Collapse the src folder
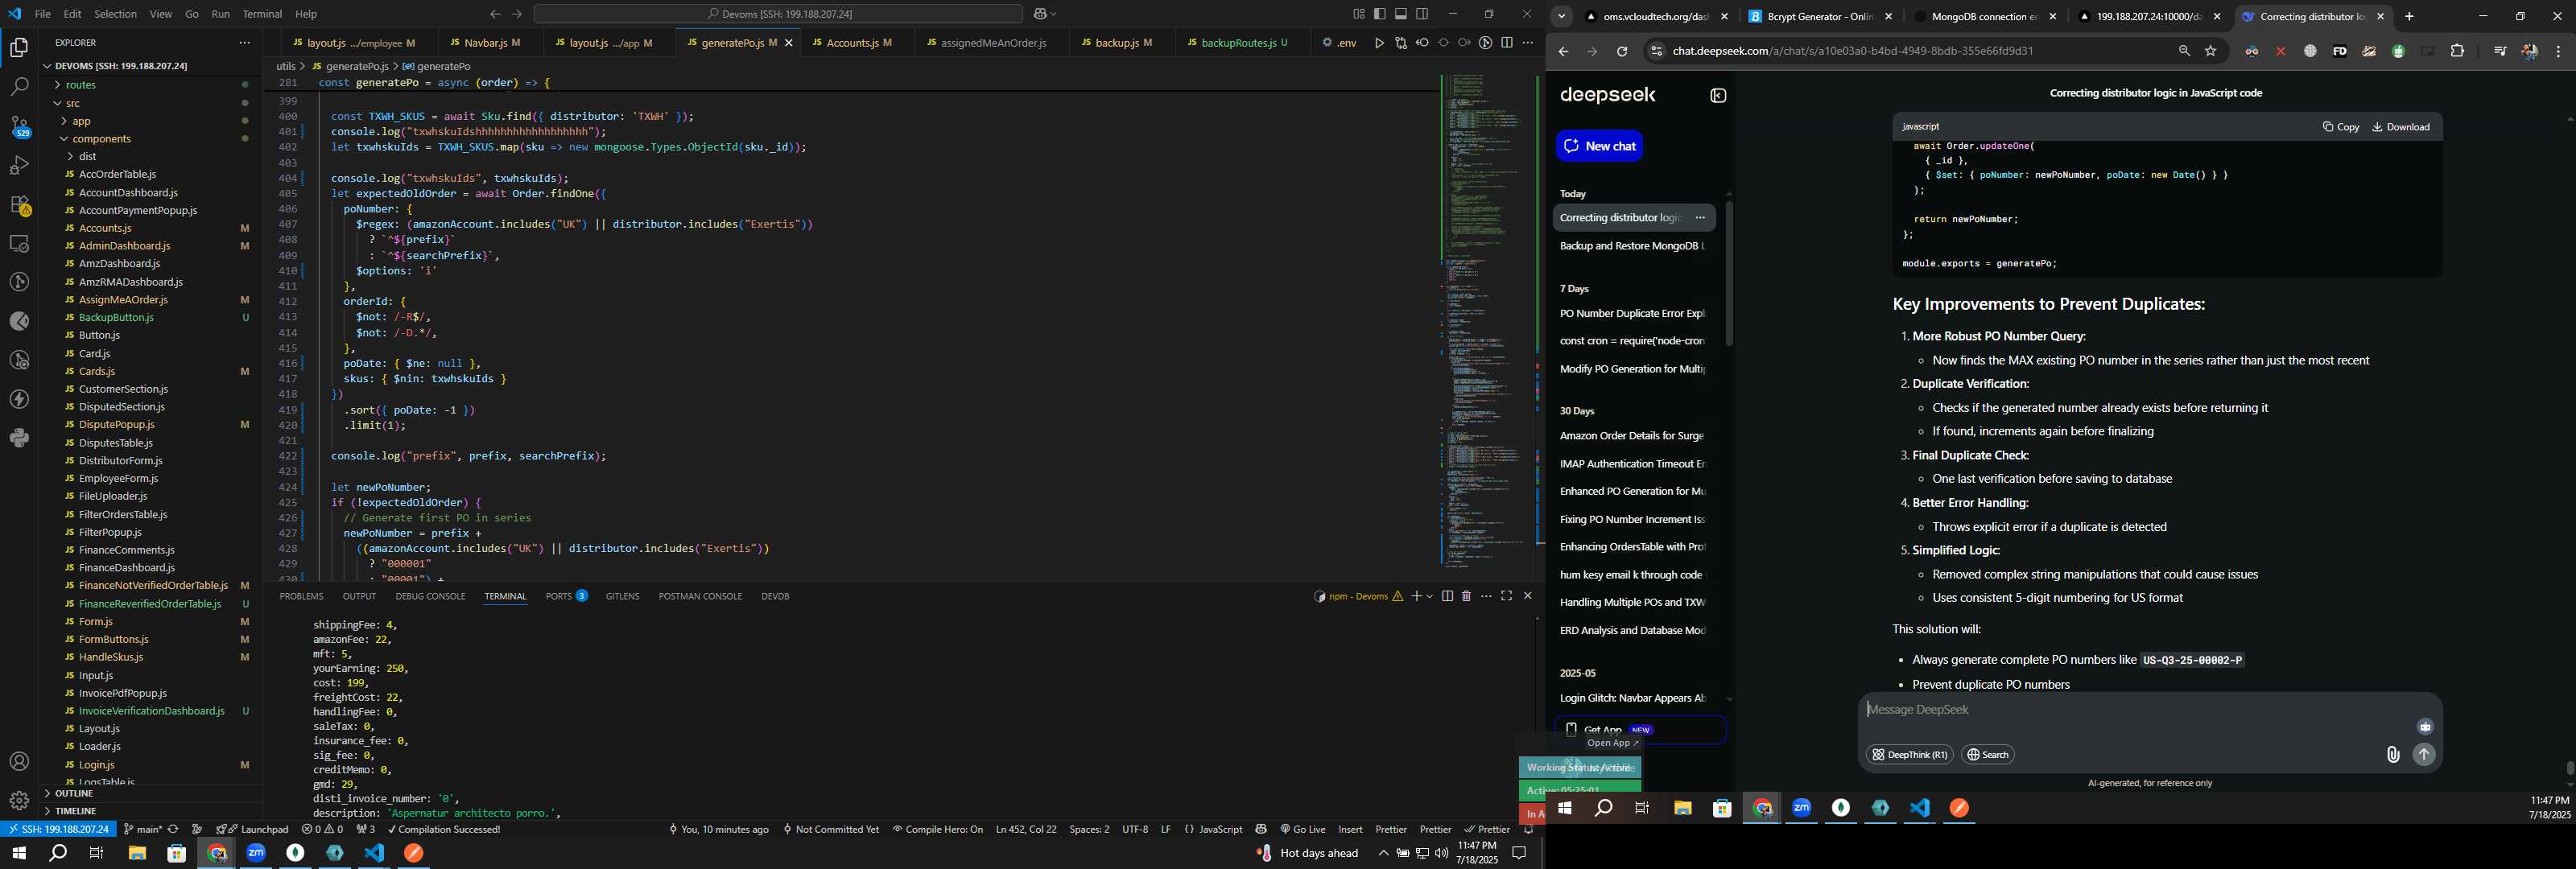The image size is (2576, 869). [x=73, y=103]
